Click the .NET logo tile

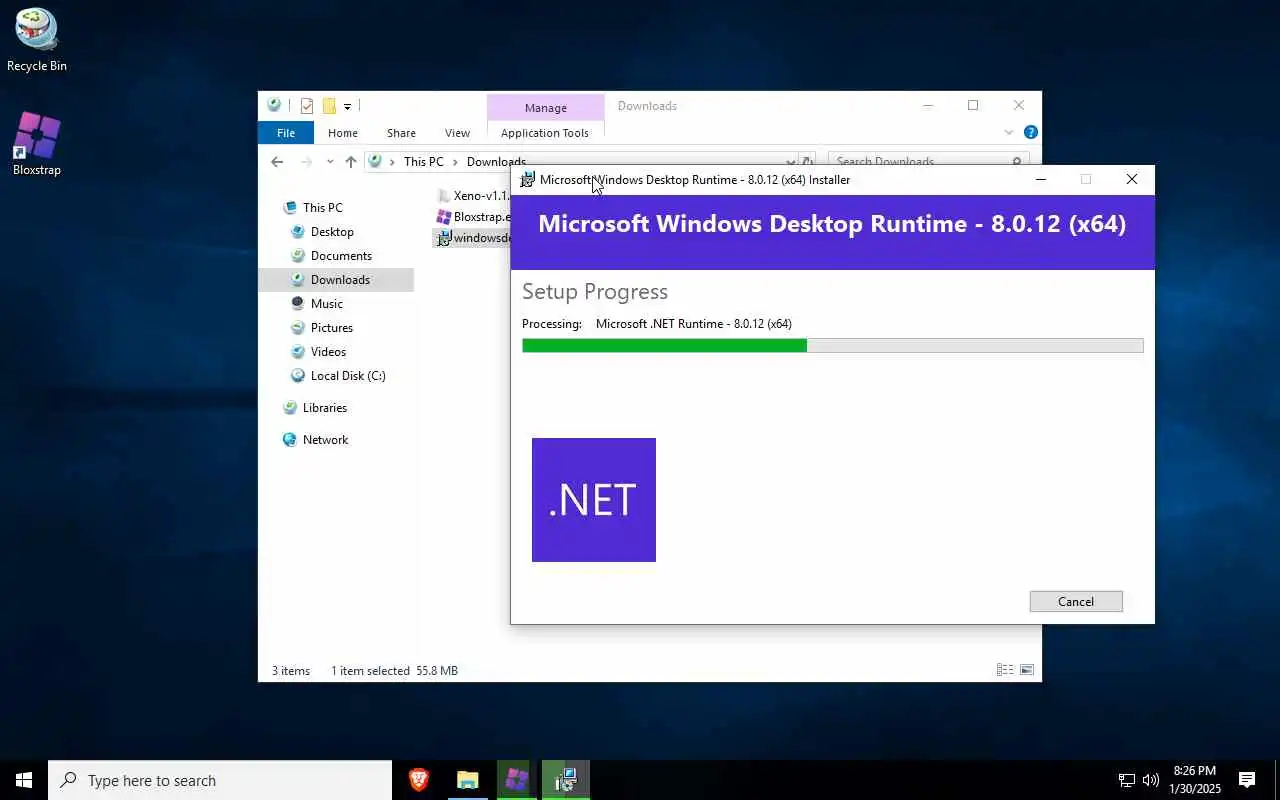(594, 500)
